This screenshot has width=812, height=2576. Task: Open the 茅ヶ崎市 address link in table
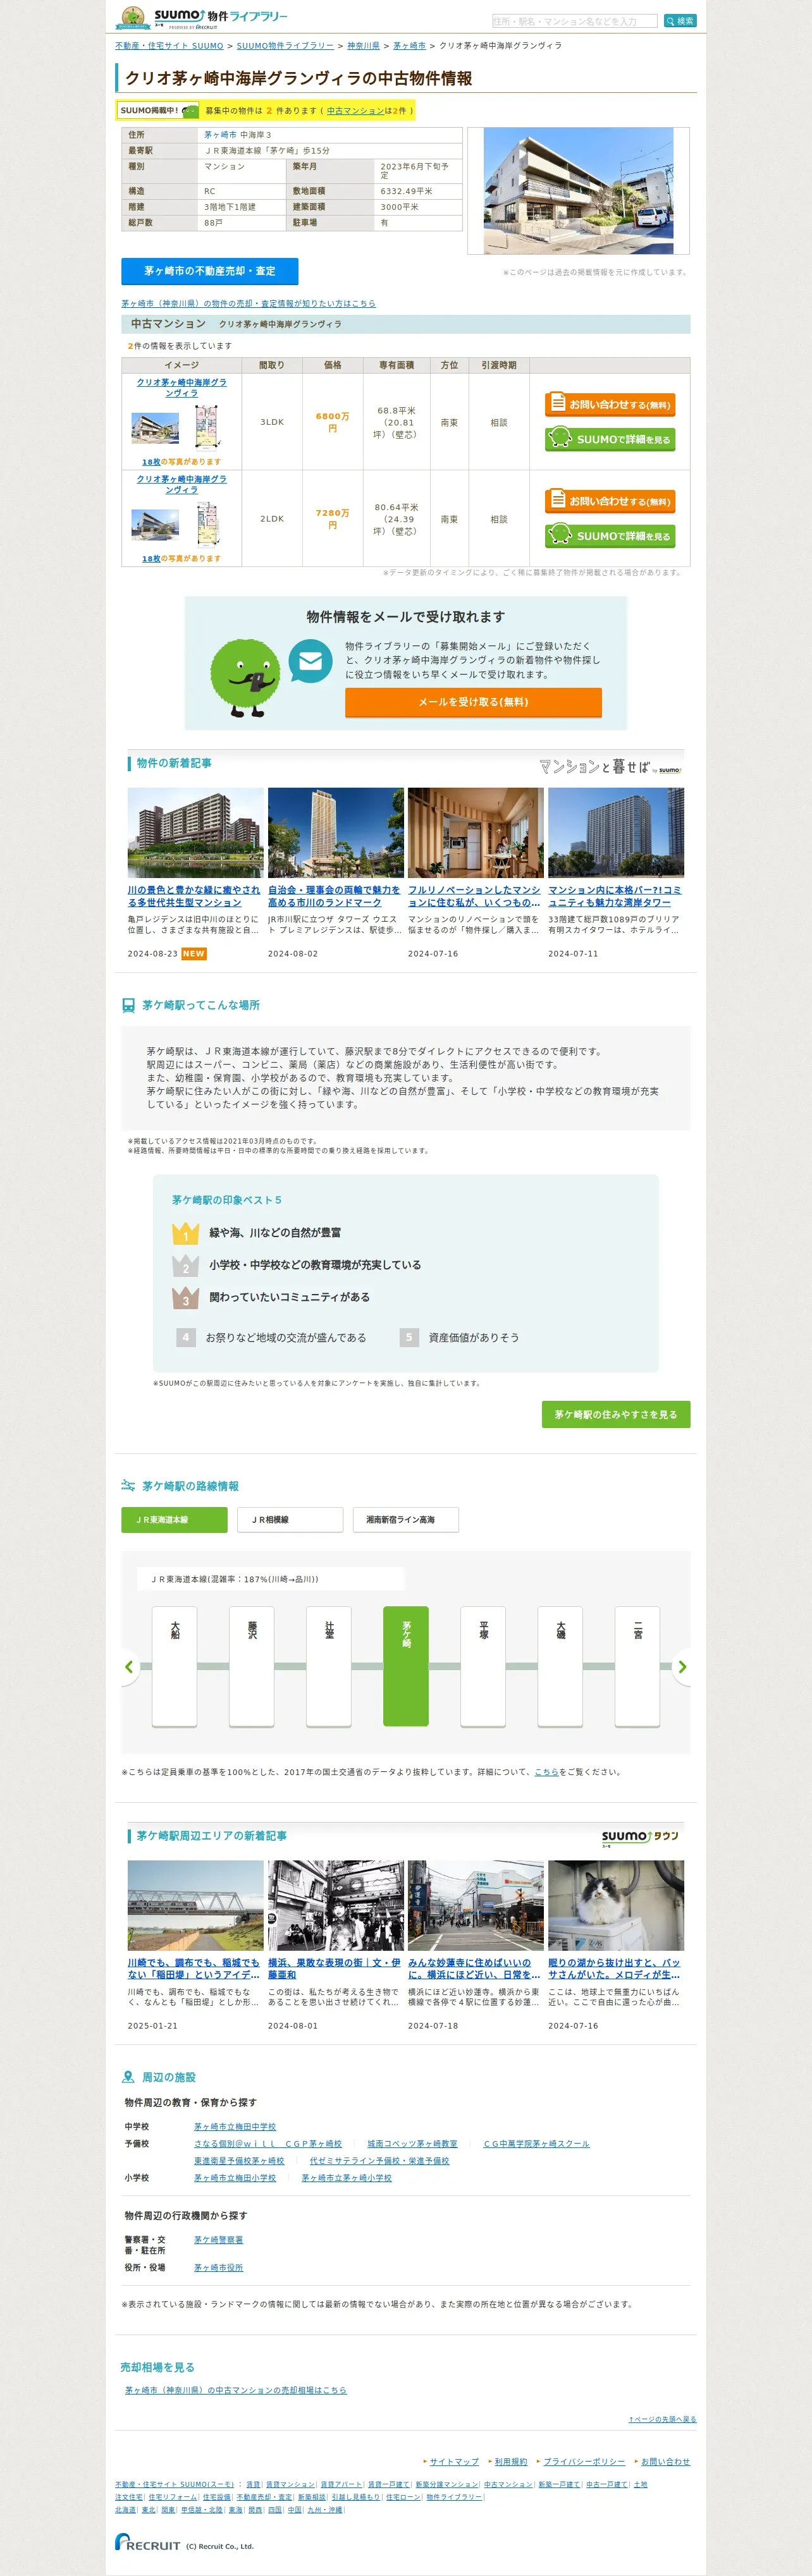point(220,135)
